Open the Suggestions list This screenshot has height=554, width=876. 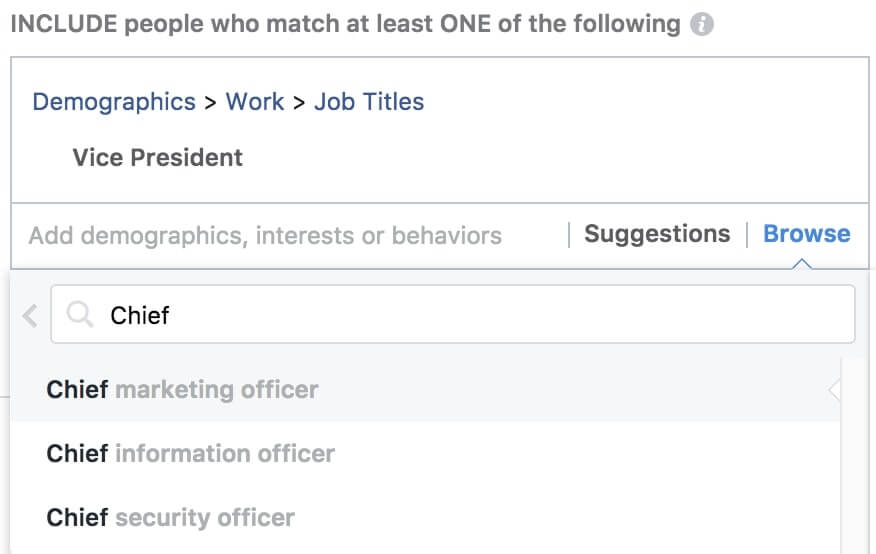[x=657, y=234]
